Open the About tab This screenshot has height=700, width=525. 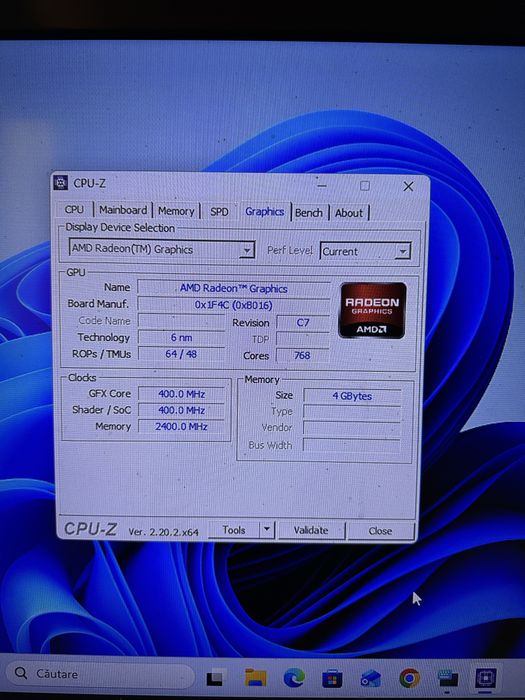coord(349,213)
